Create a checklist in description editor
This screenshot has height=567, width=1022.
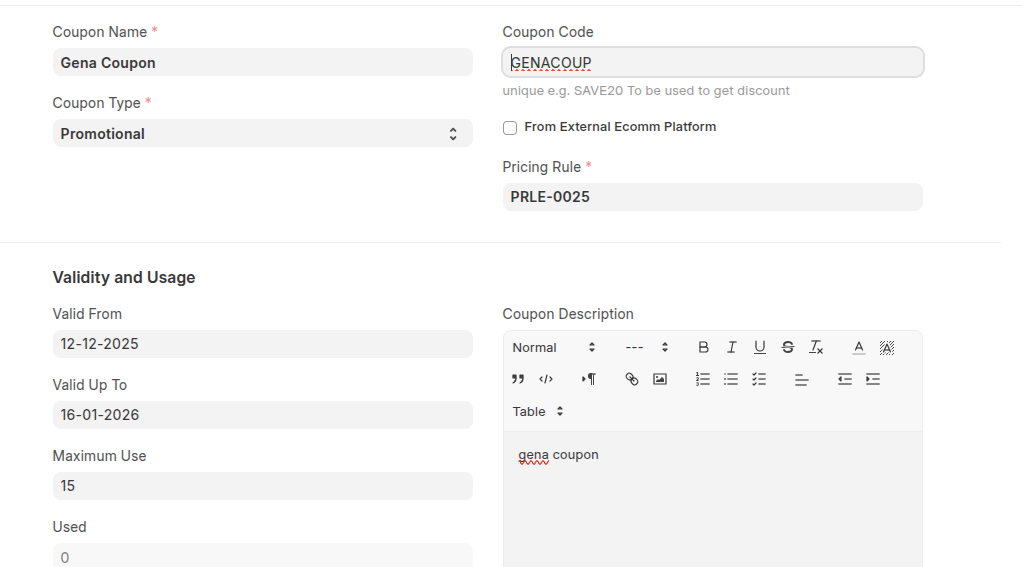759,379
